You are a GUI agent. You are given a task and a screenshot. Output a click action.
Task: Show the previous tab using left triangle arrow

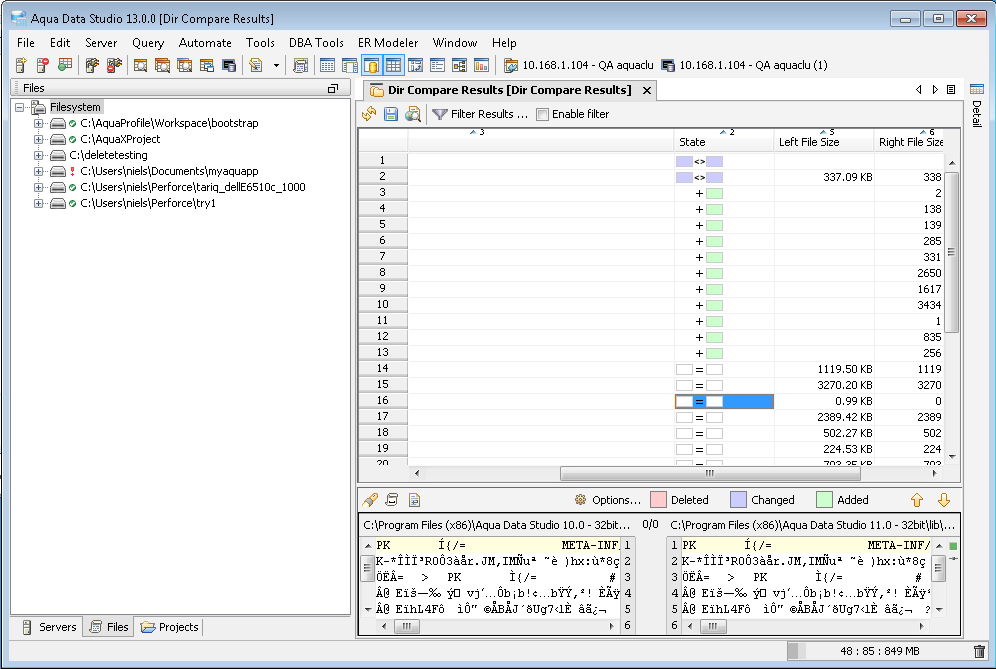919,90
